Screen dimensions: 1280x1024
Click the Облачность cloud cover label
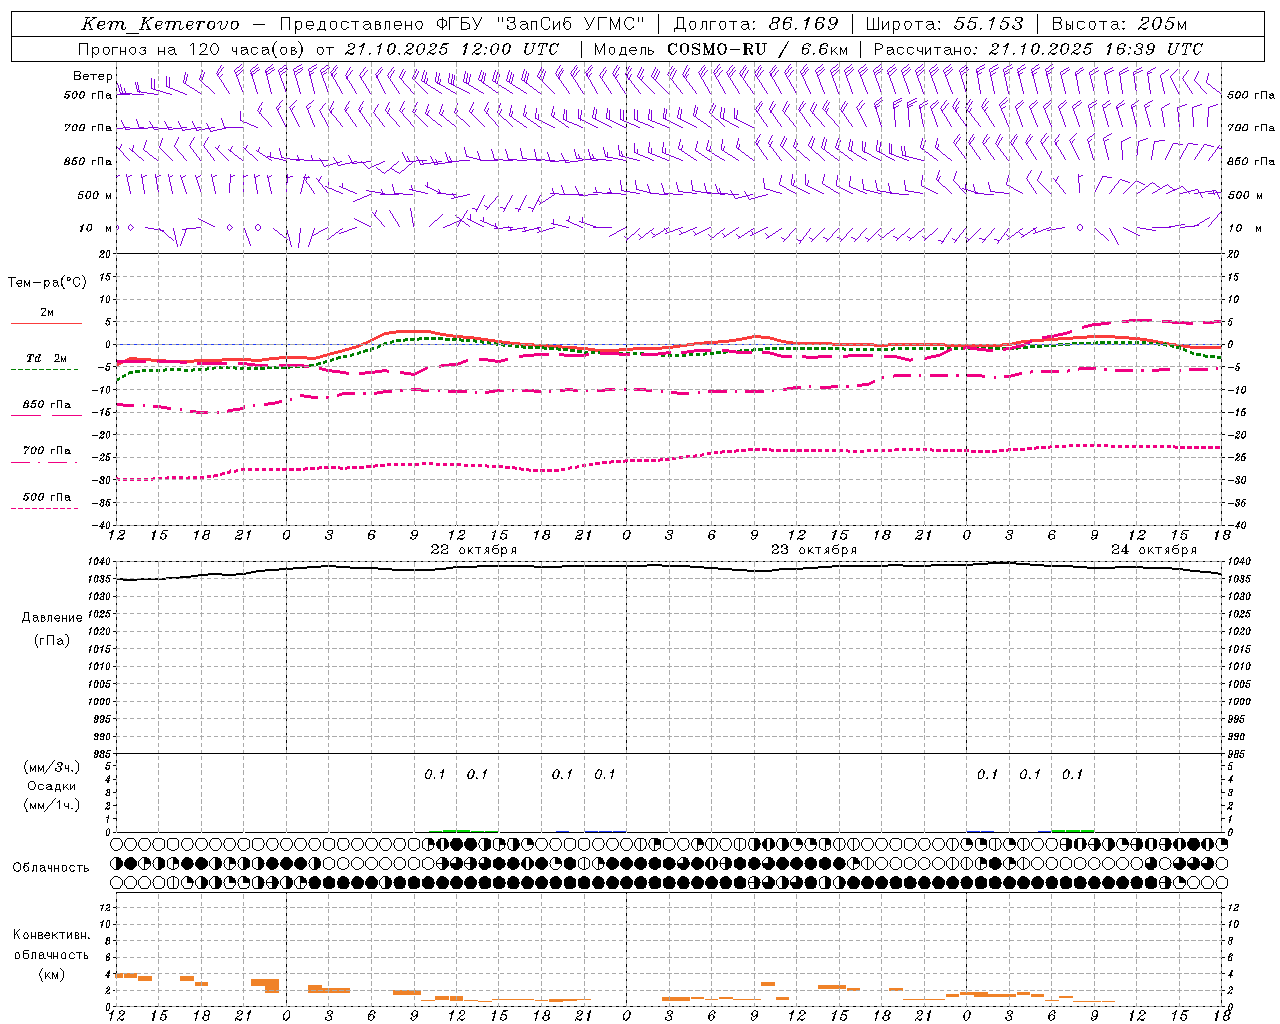[x=51, y=867]
